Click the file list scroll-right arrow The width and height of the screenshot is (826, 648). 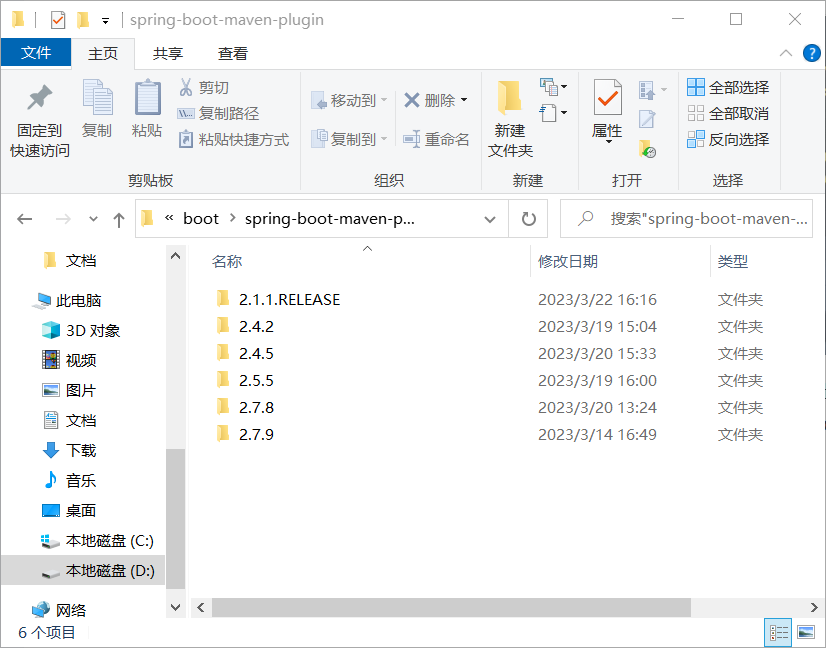point(814,607)
